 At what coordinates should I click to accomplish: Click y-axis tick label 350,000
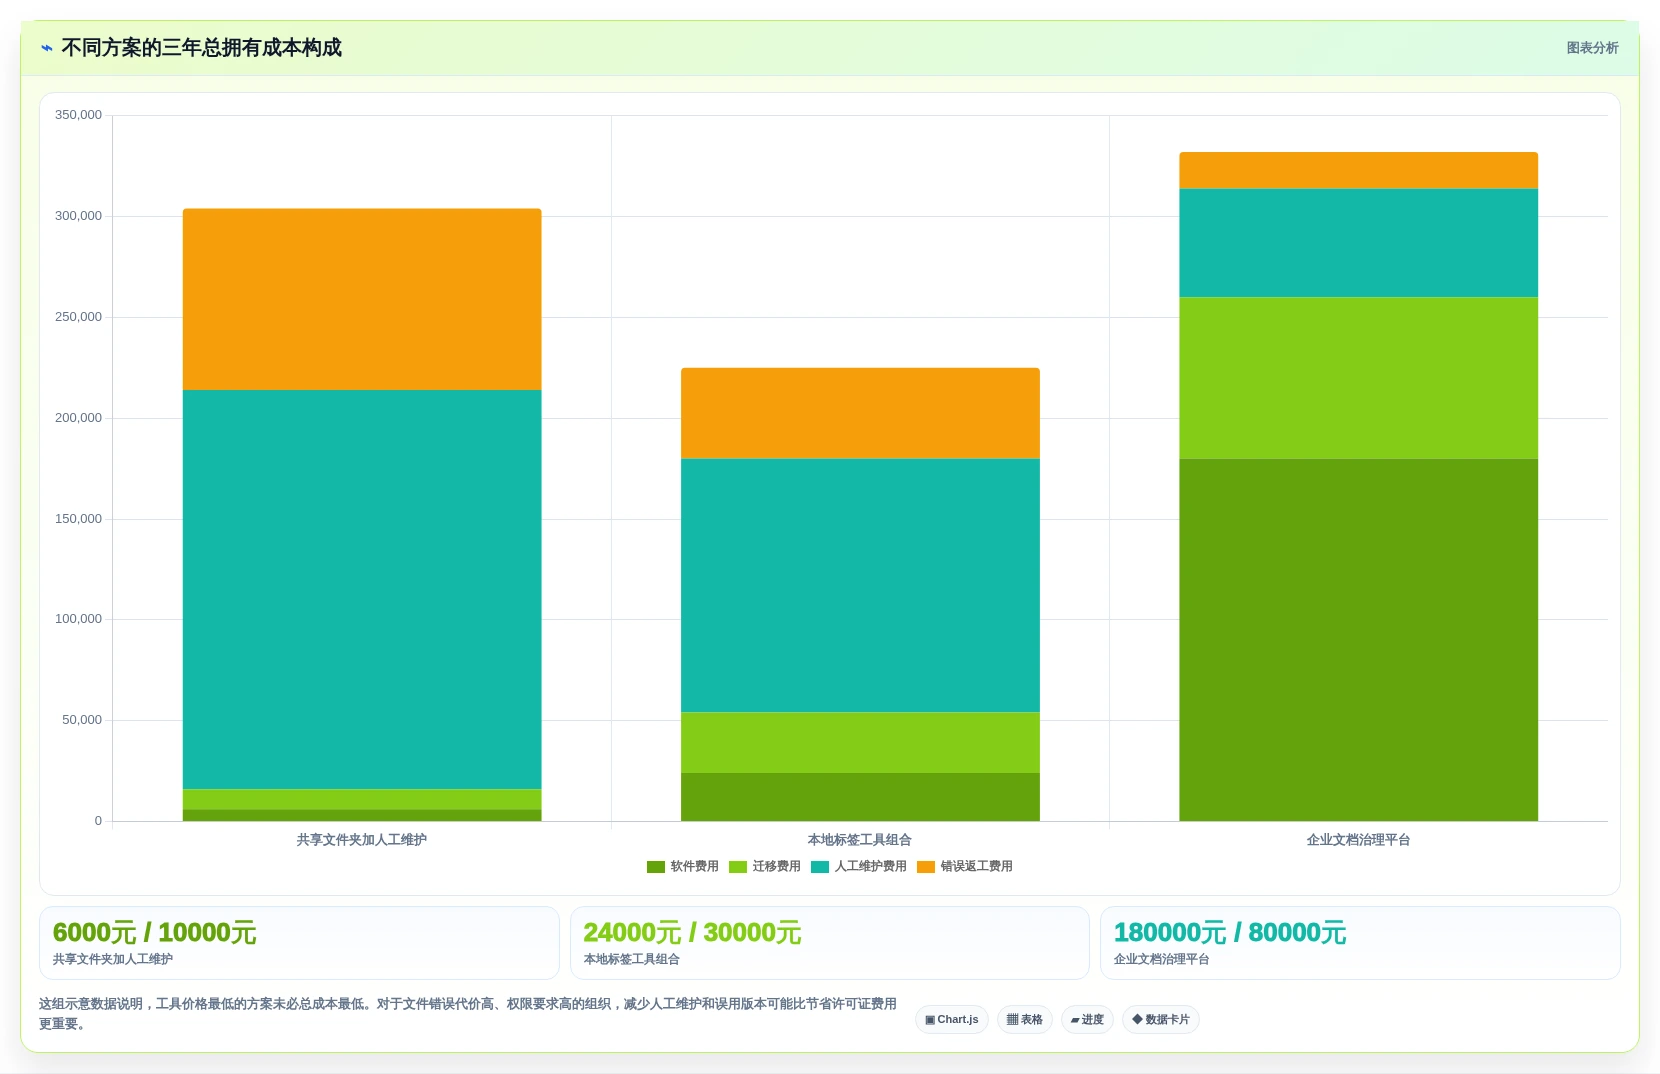point(78,115)
